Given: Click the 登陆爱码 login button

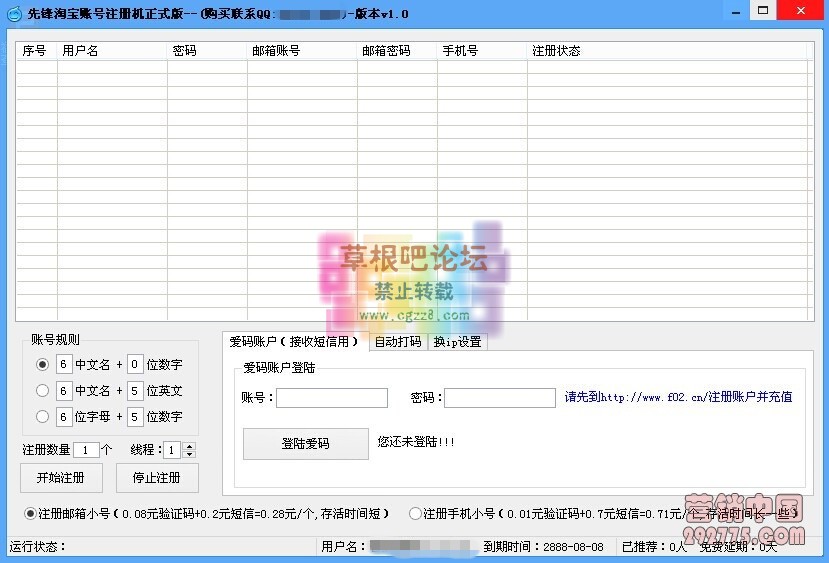Looking at the screenshot, I should pos(306,444).
